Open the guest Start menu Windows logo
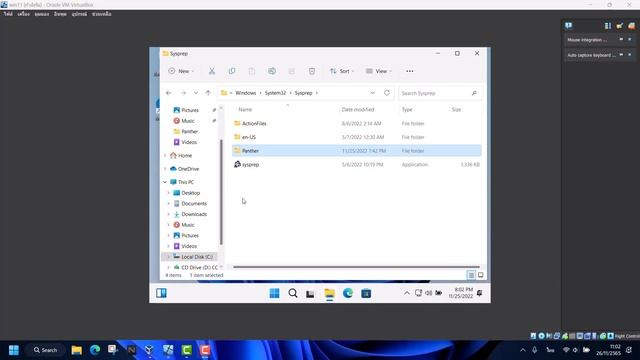 (274, 293)
